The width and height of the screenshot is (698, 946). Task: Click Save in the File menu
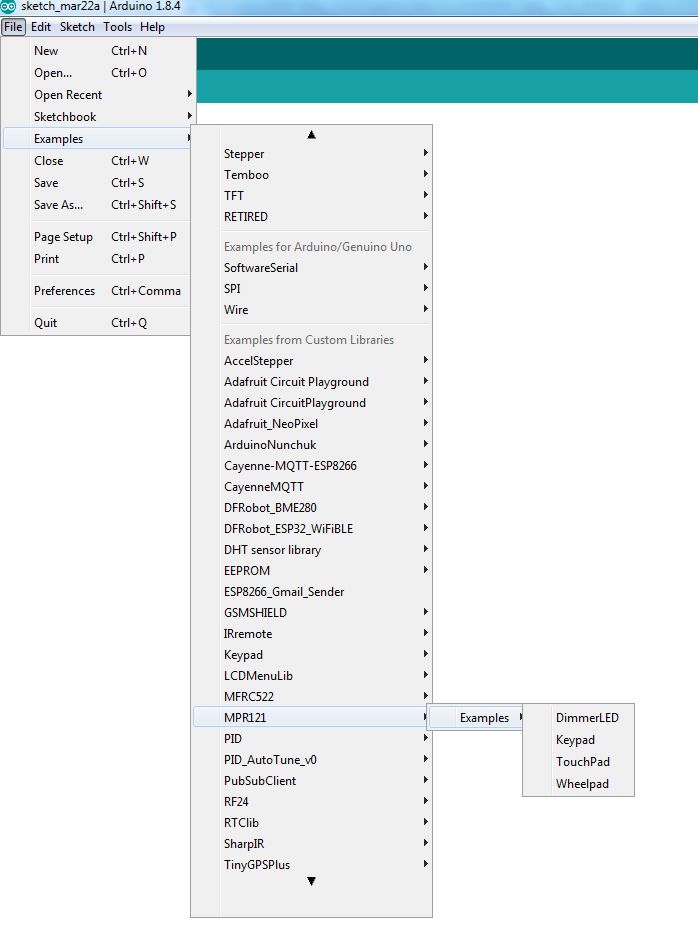tap(98, 183)
